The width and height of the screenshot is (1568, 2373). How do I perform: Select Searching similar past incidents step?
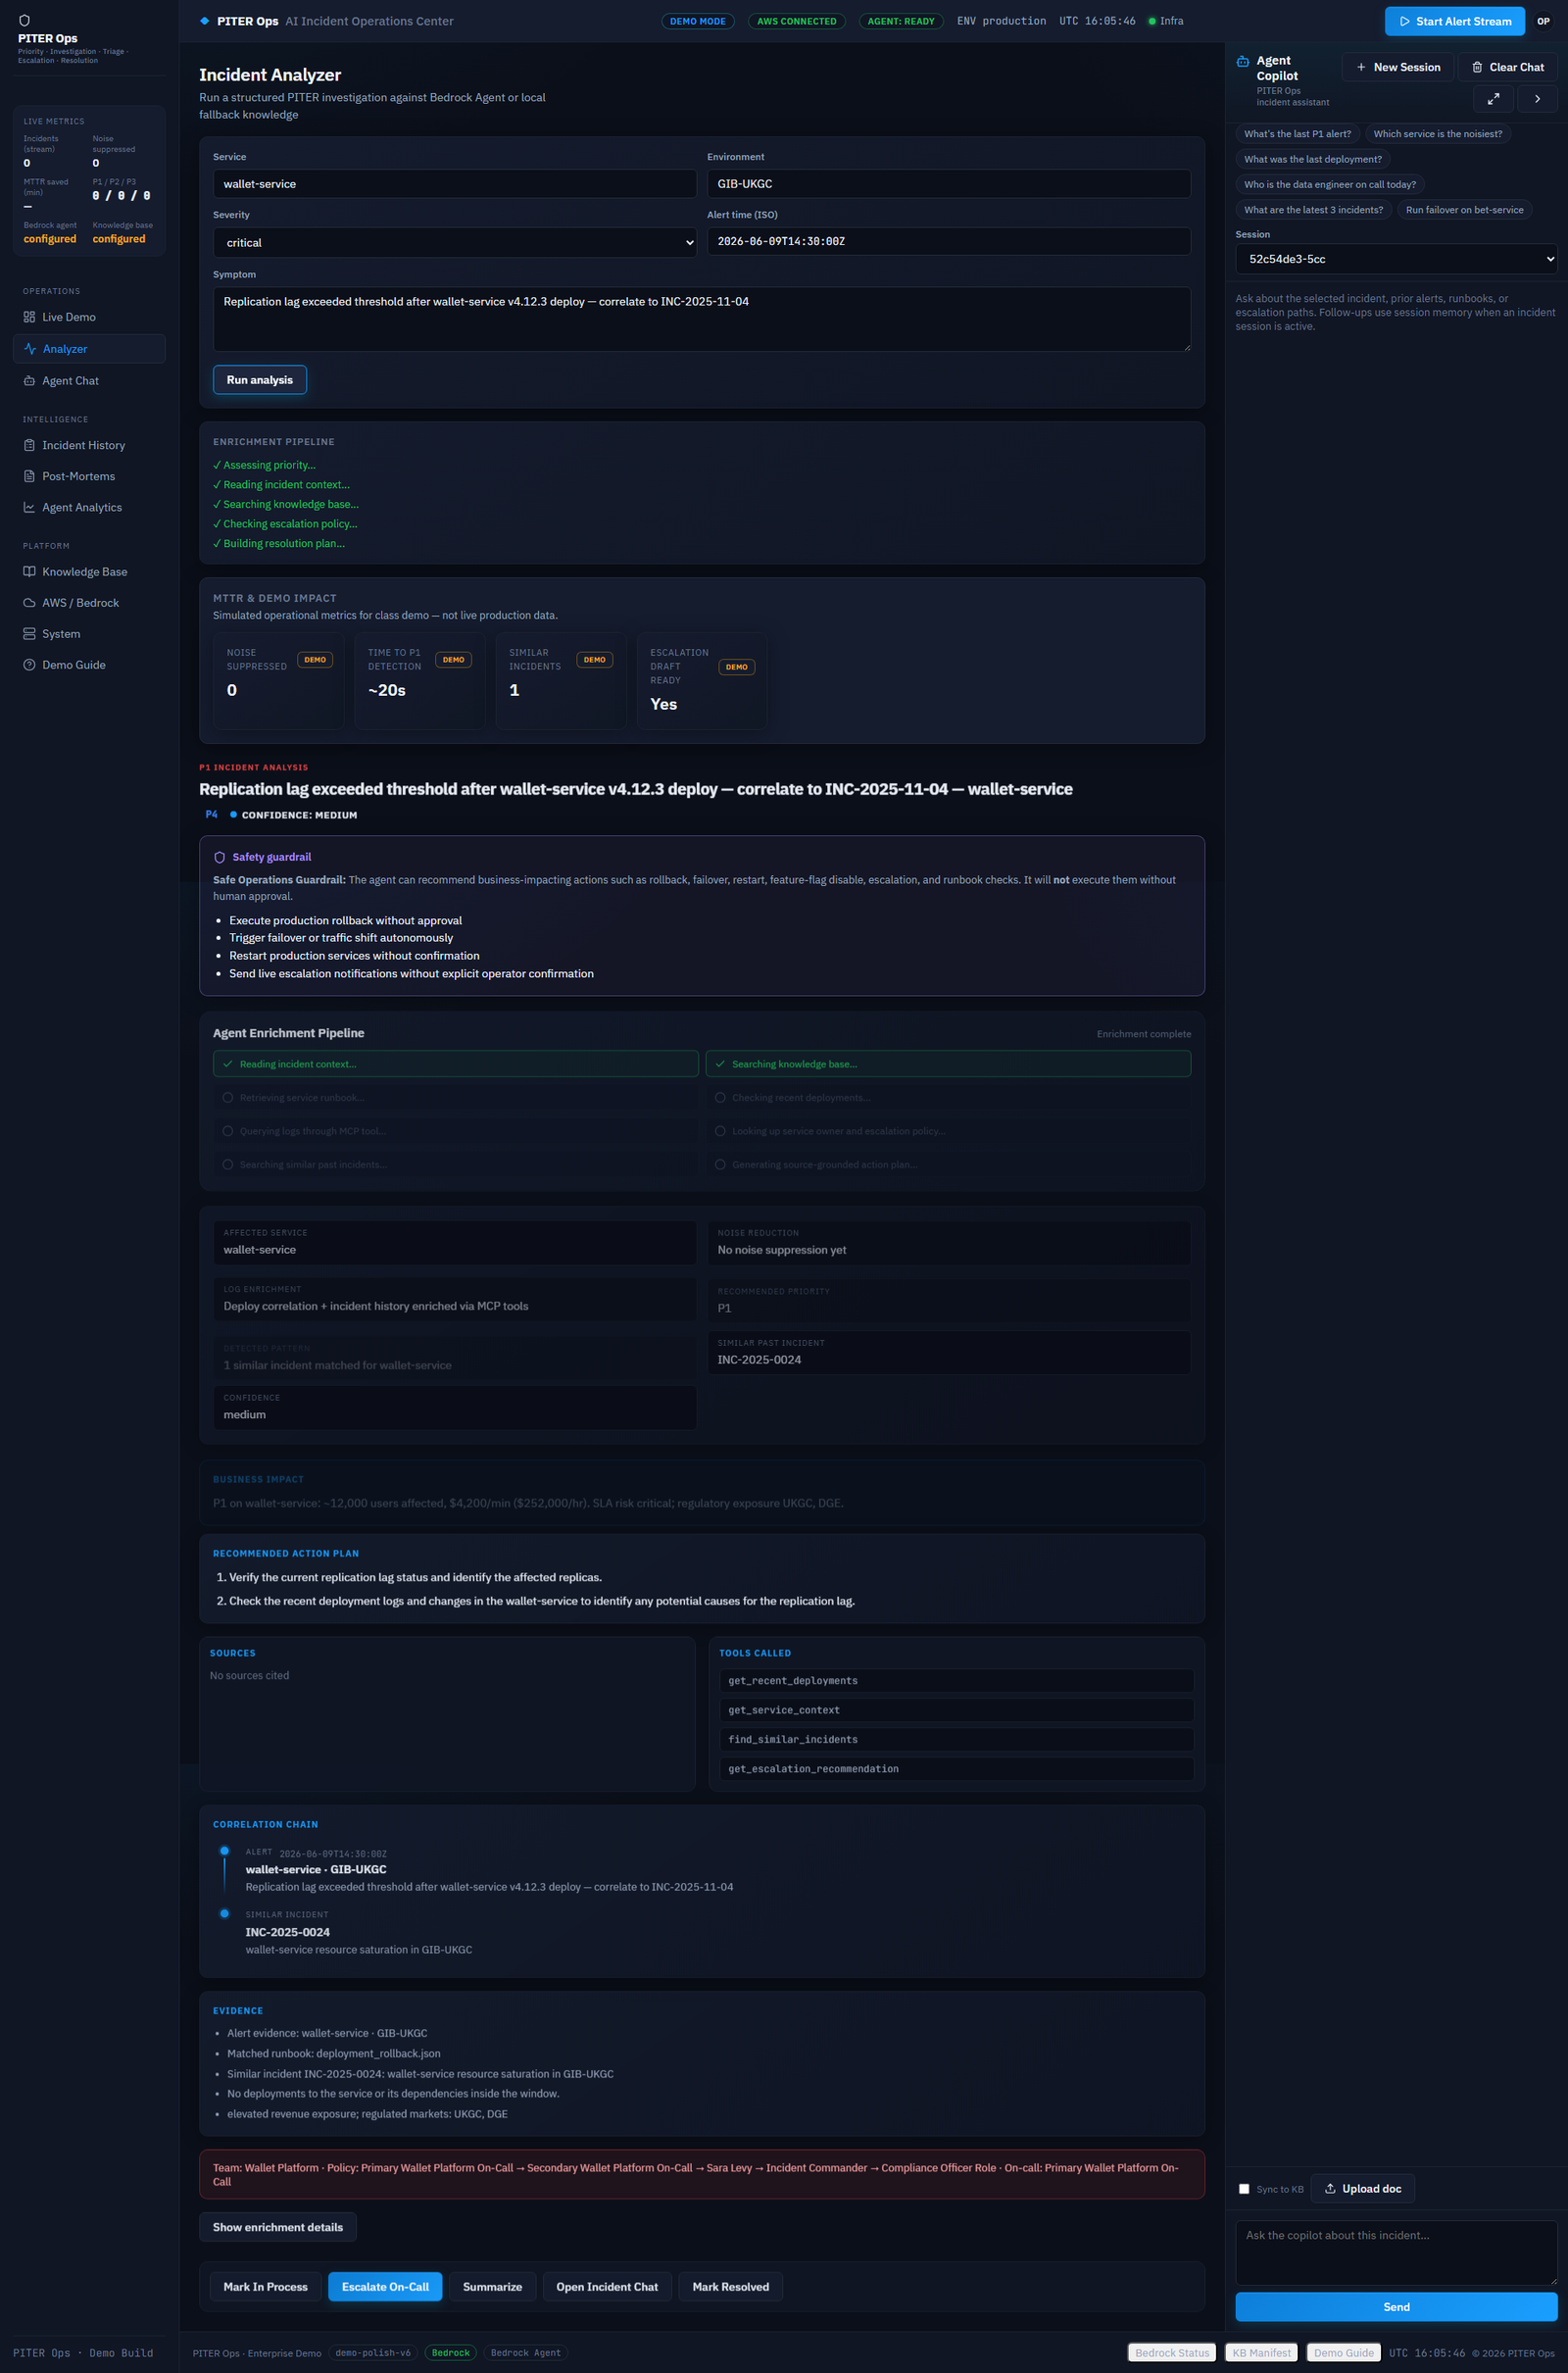coord(456,1165)
